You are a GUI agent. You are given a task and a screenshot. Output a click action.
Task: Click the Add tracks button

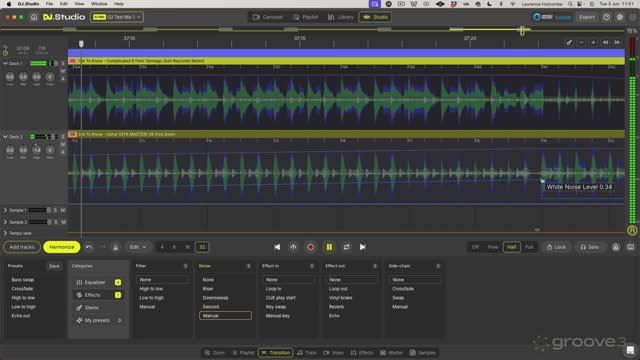coord(22,247)
